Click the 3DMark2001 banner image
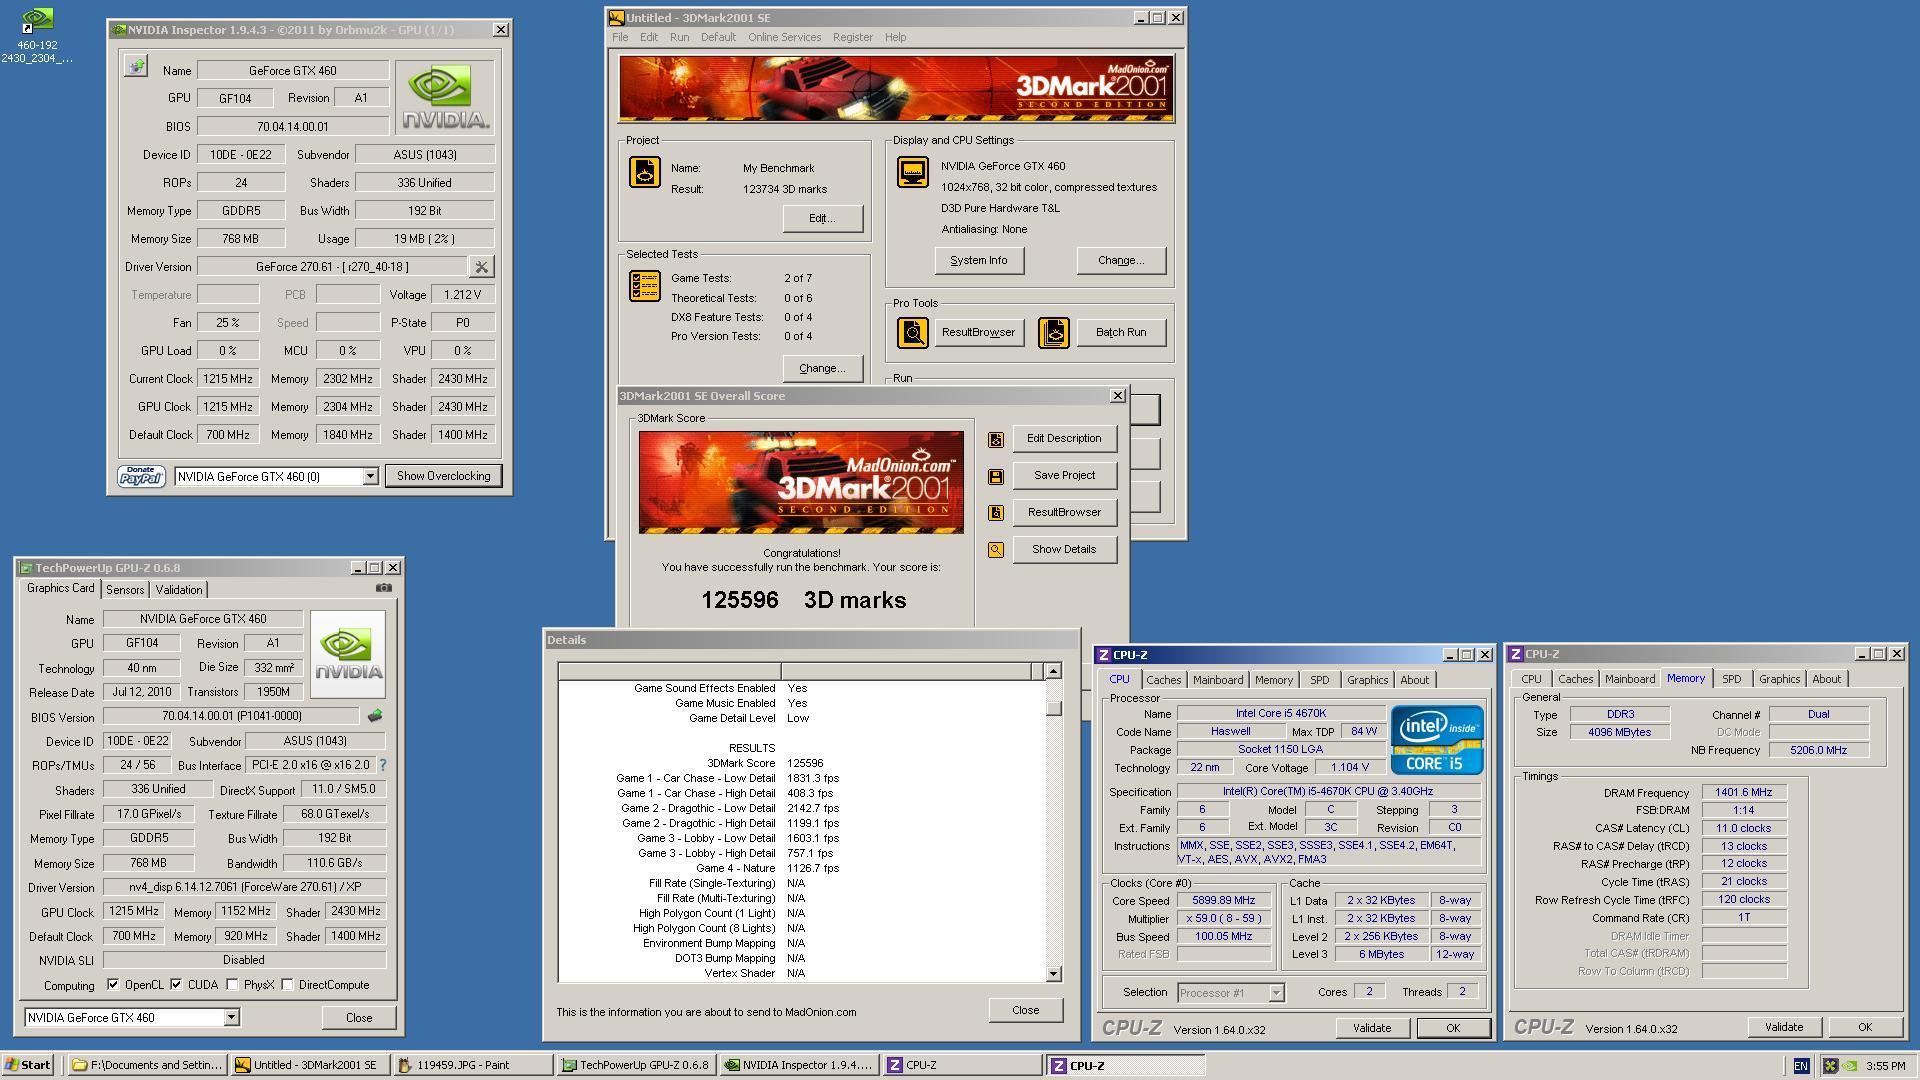Image resolution: width=1920 pixels, height=1080 pixels. pyautogui.click(x=896, y=89)
